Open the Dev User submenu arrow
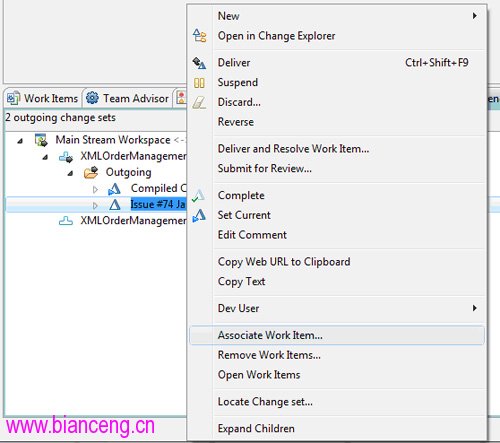The height and width of the screenshot is (443, 500). pos(475,308)
